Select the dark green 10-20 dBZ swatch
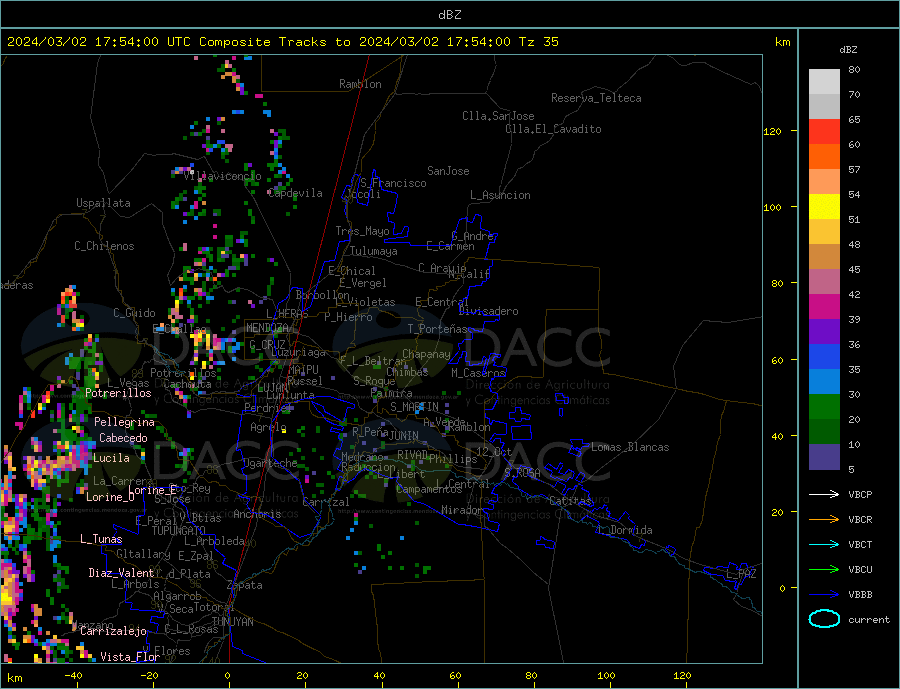The width and height of the screenshot is (900, 689). 824,431
